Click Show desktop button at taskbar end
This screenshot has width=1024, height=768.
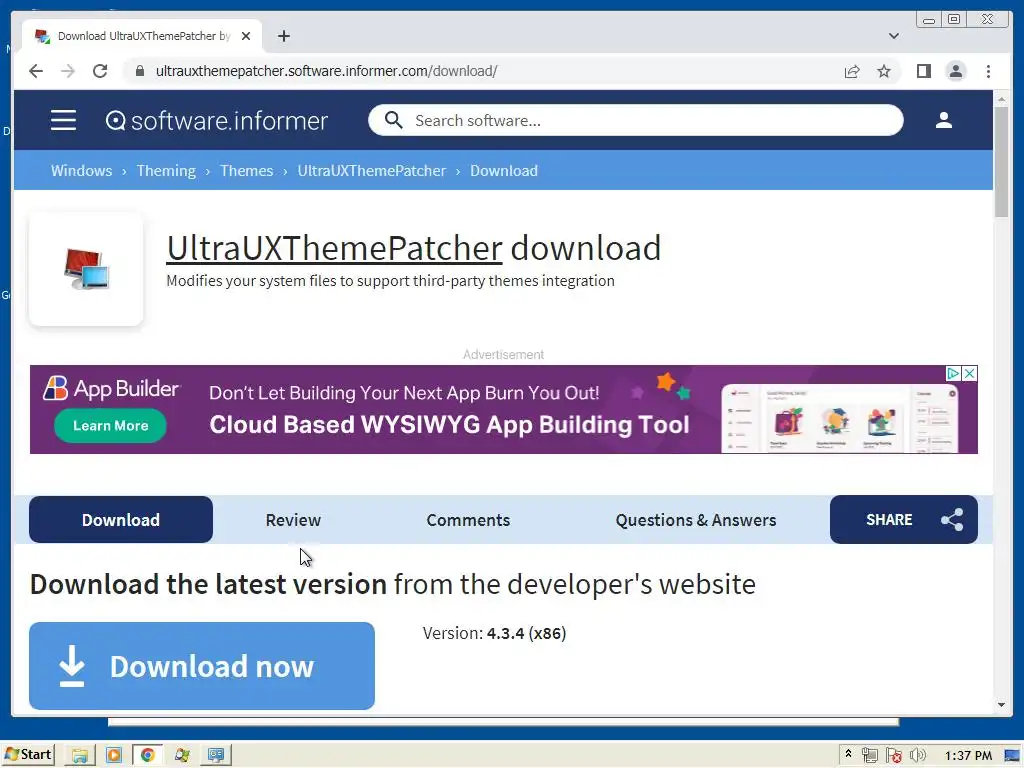click(1012, 756)
